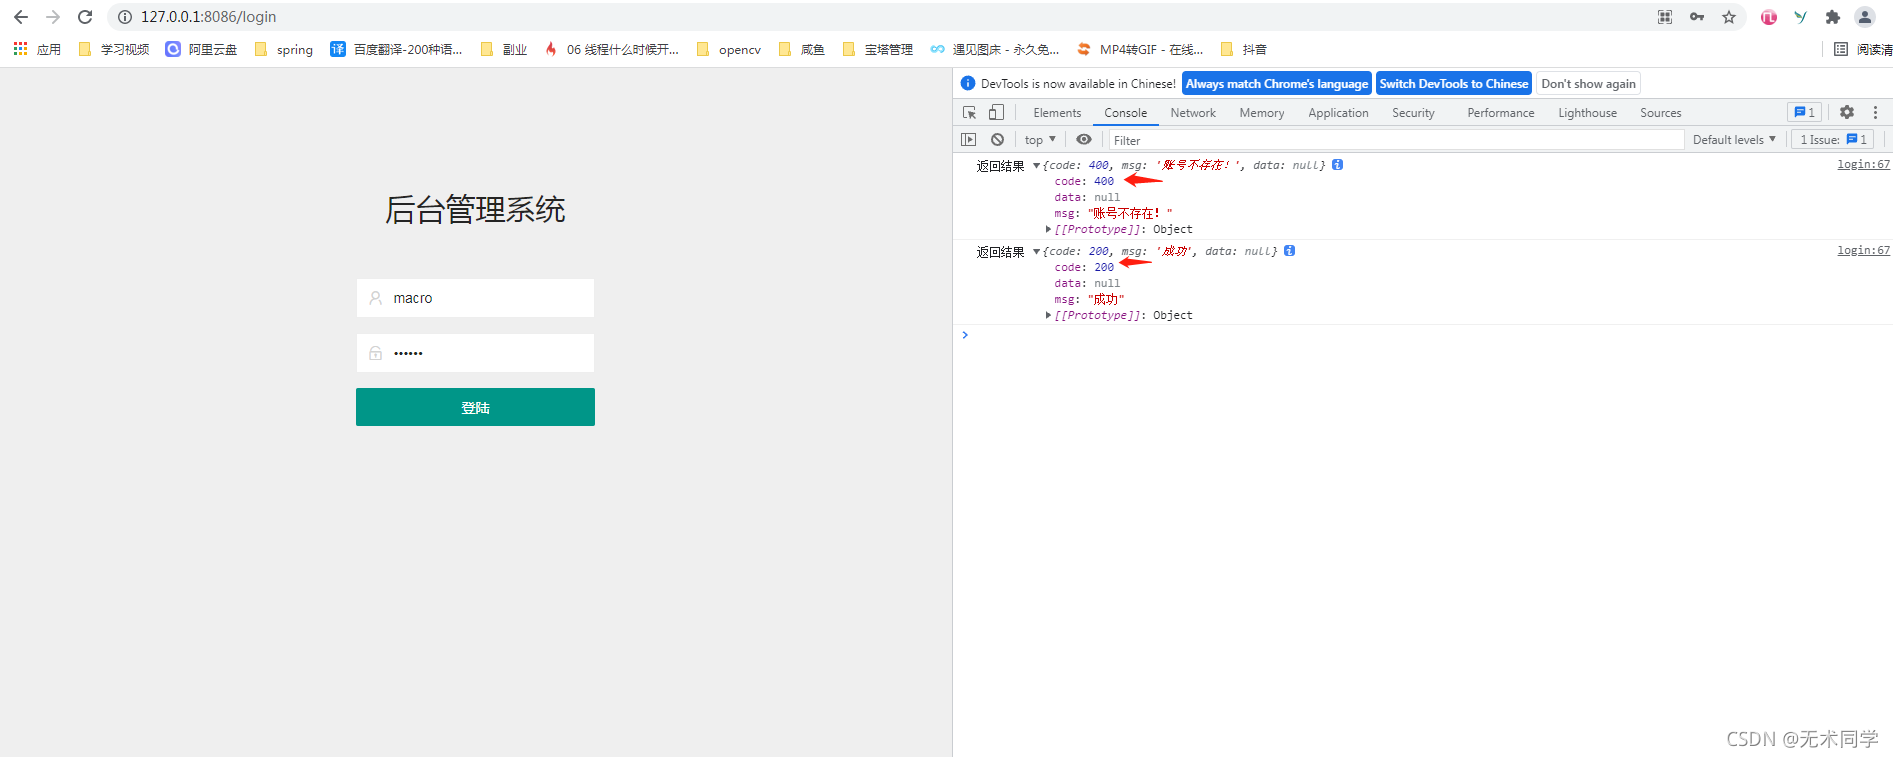1893x757 pixels.
Task: Click the green Vue extension icon
Action: (1801, 17)
